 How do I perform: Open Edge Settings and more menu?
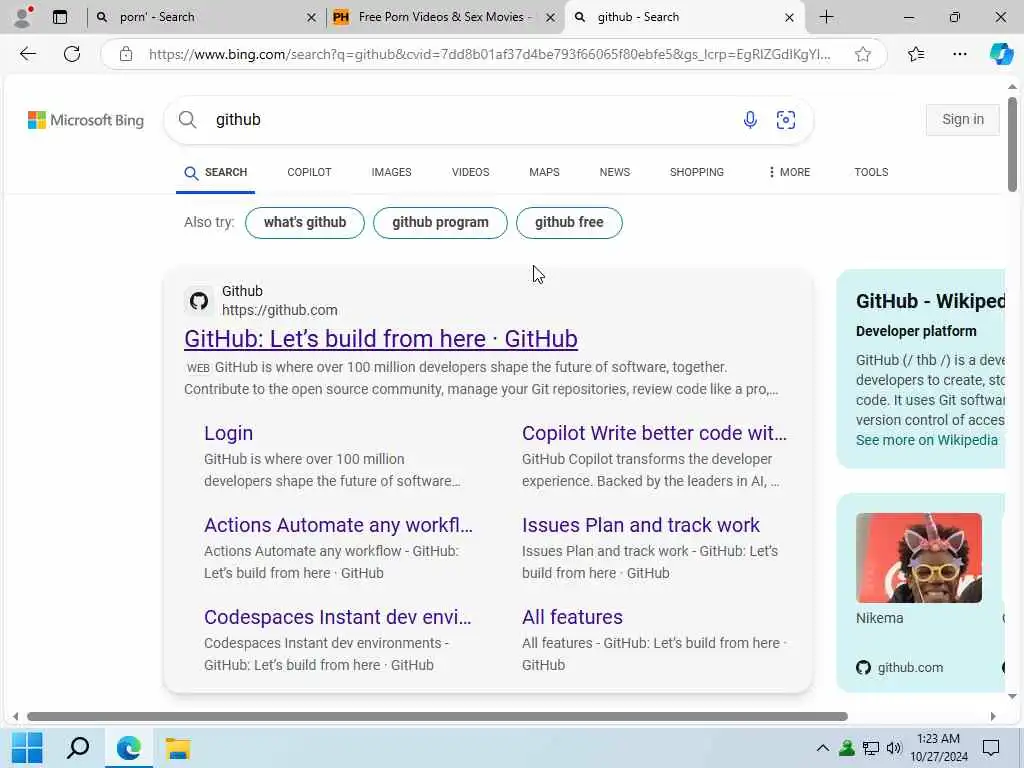click(x=960, y=54)
